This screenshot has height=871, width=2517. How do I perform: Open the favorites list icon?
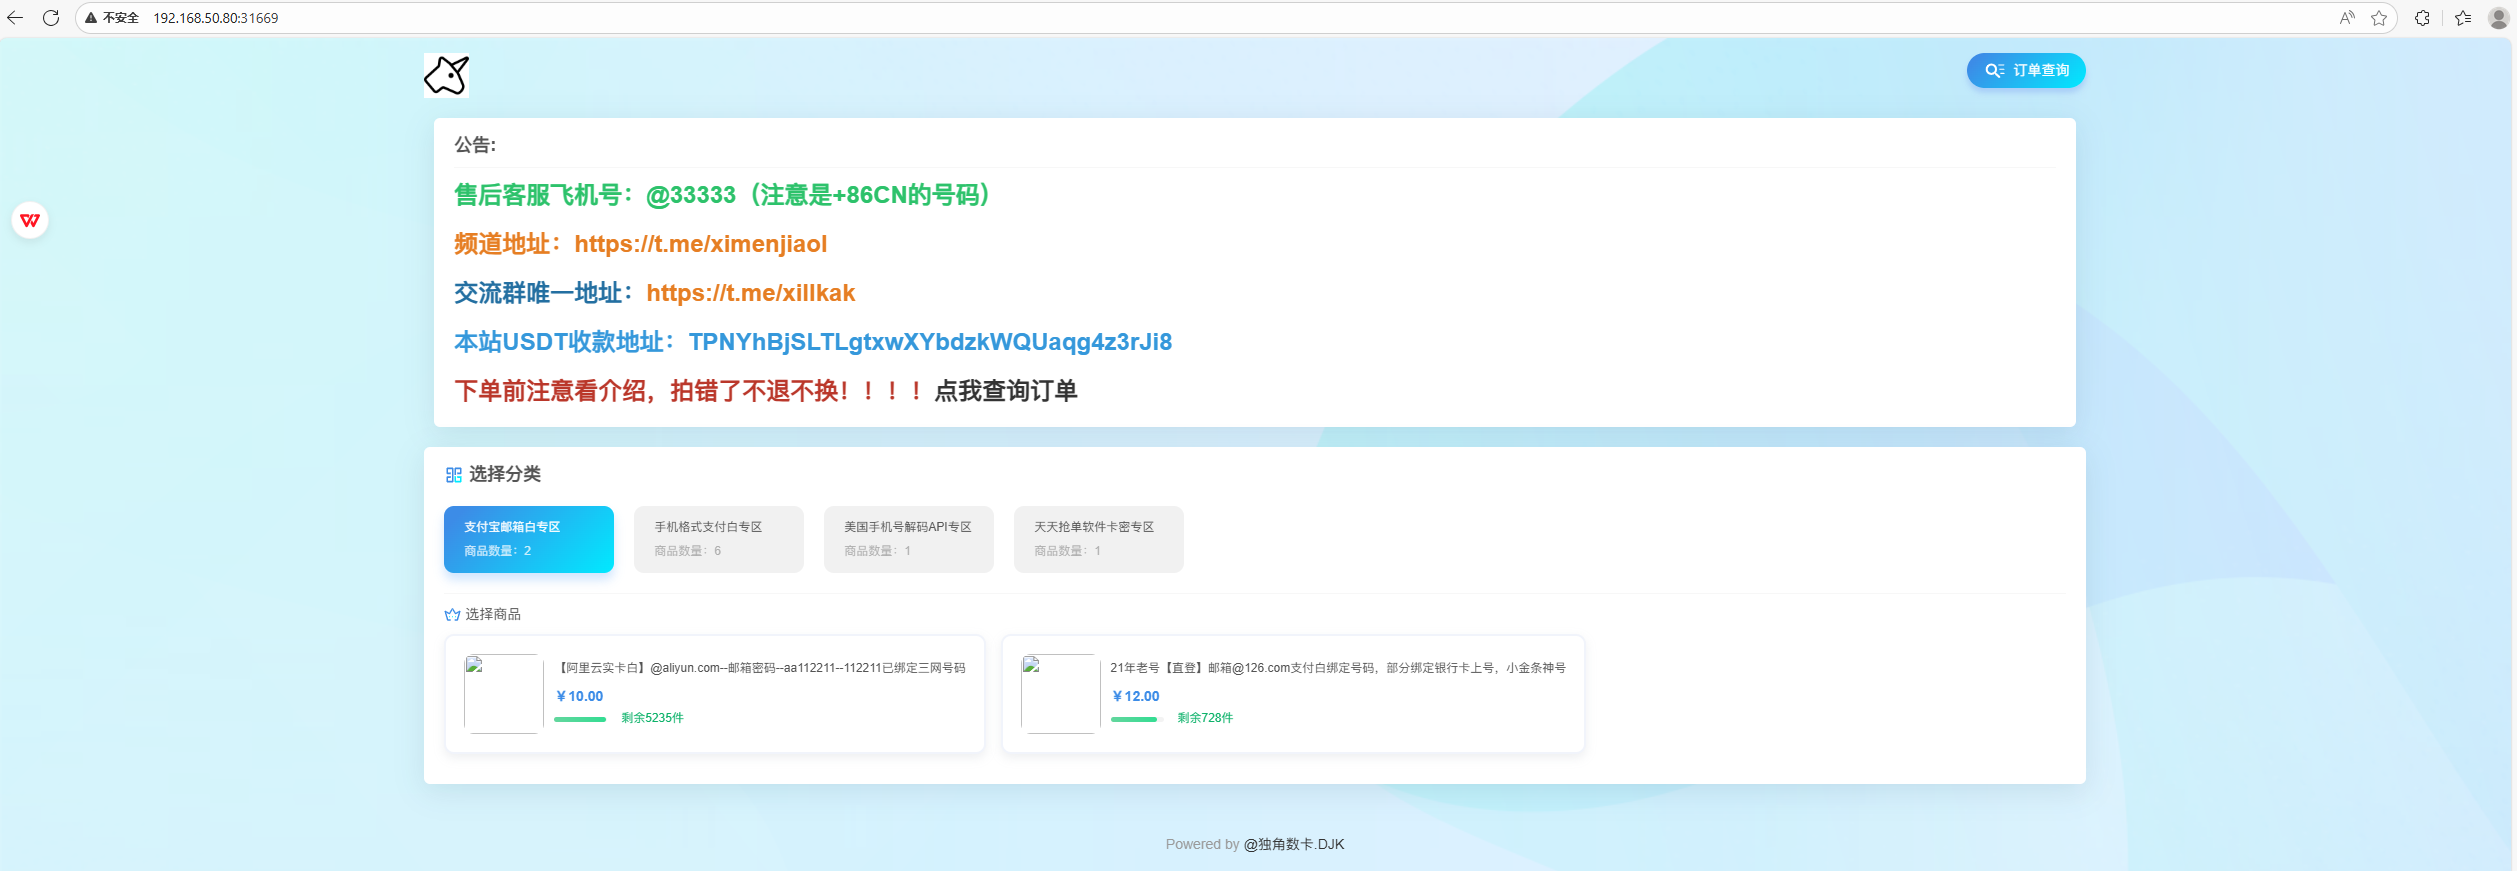pyautogui.click(x=2463, y=18)
